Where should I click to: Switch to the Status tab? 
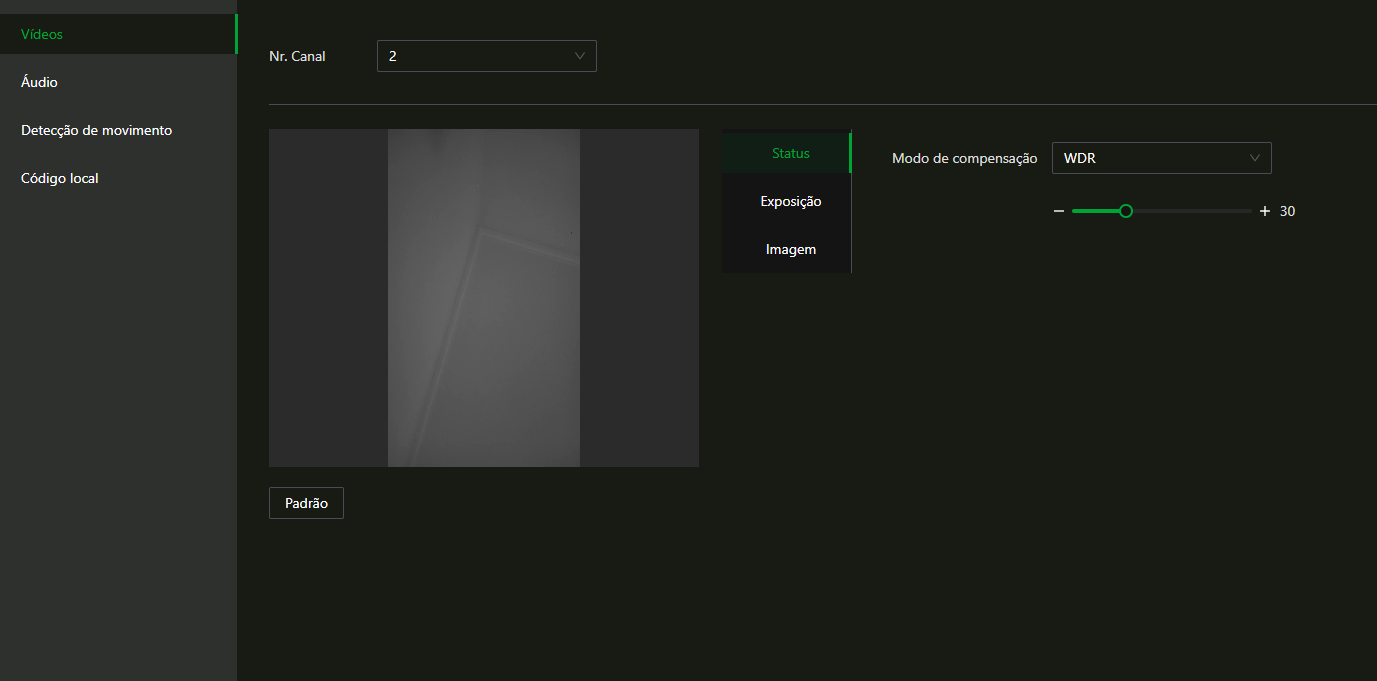[x=786, y=153]
